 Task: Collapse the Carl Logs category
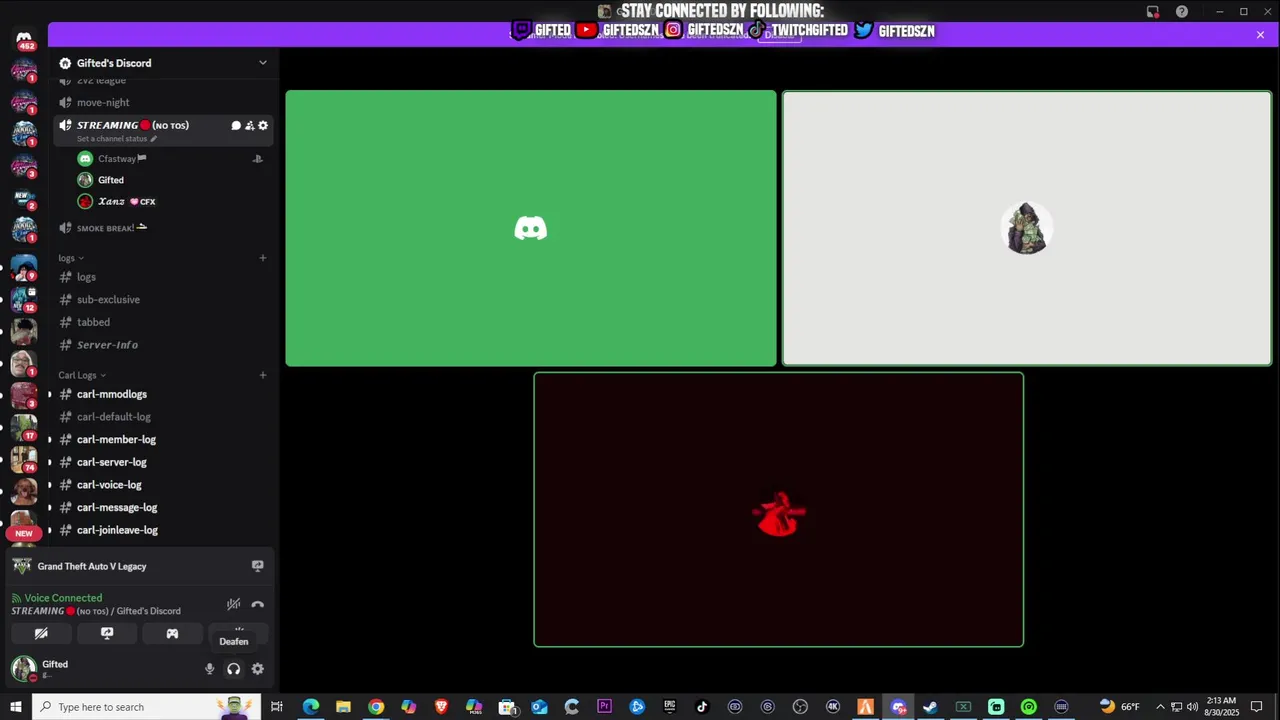82,375
